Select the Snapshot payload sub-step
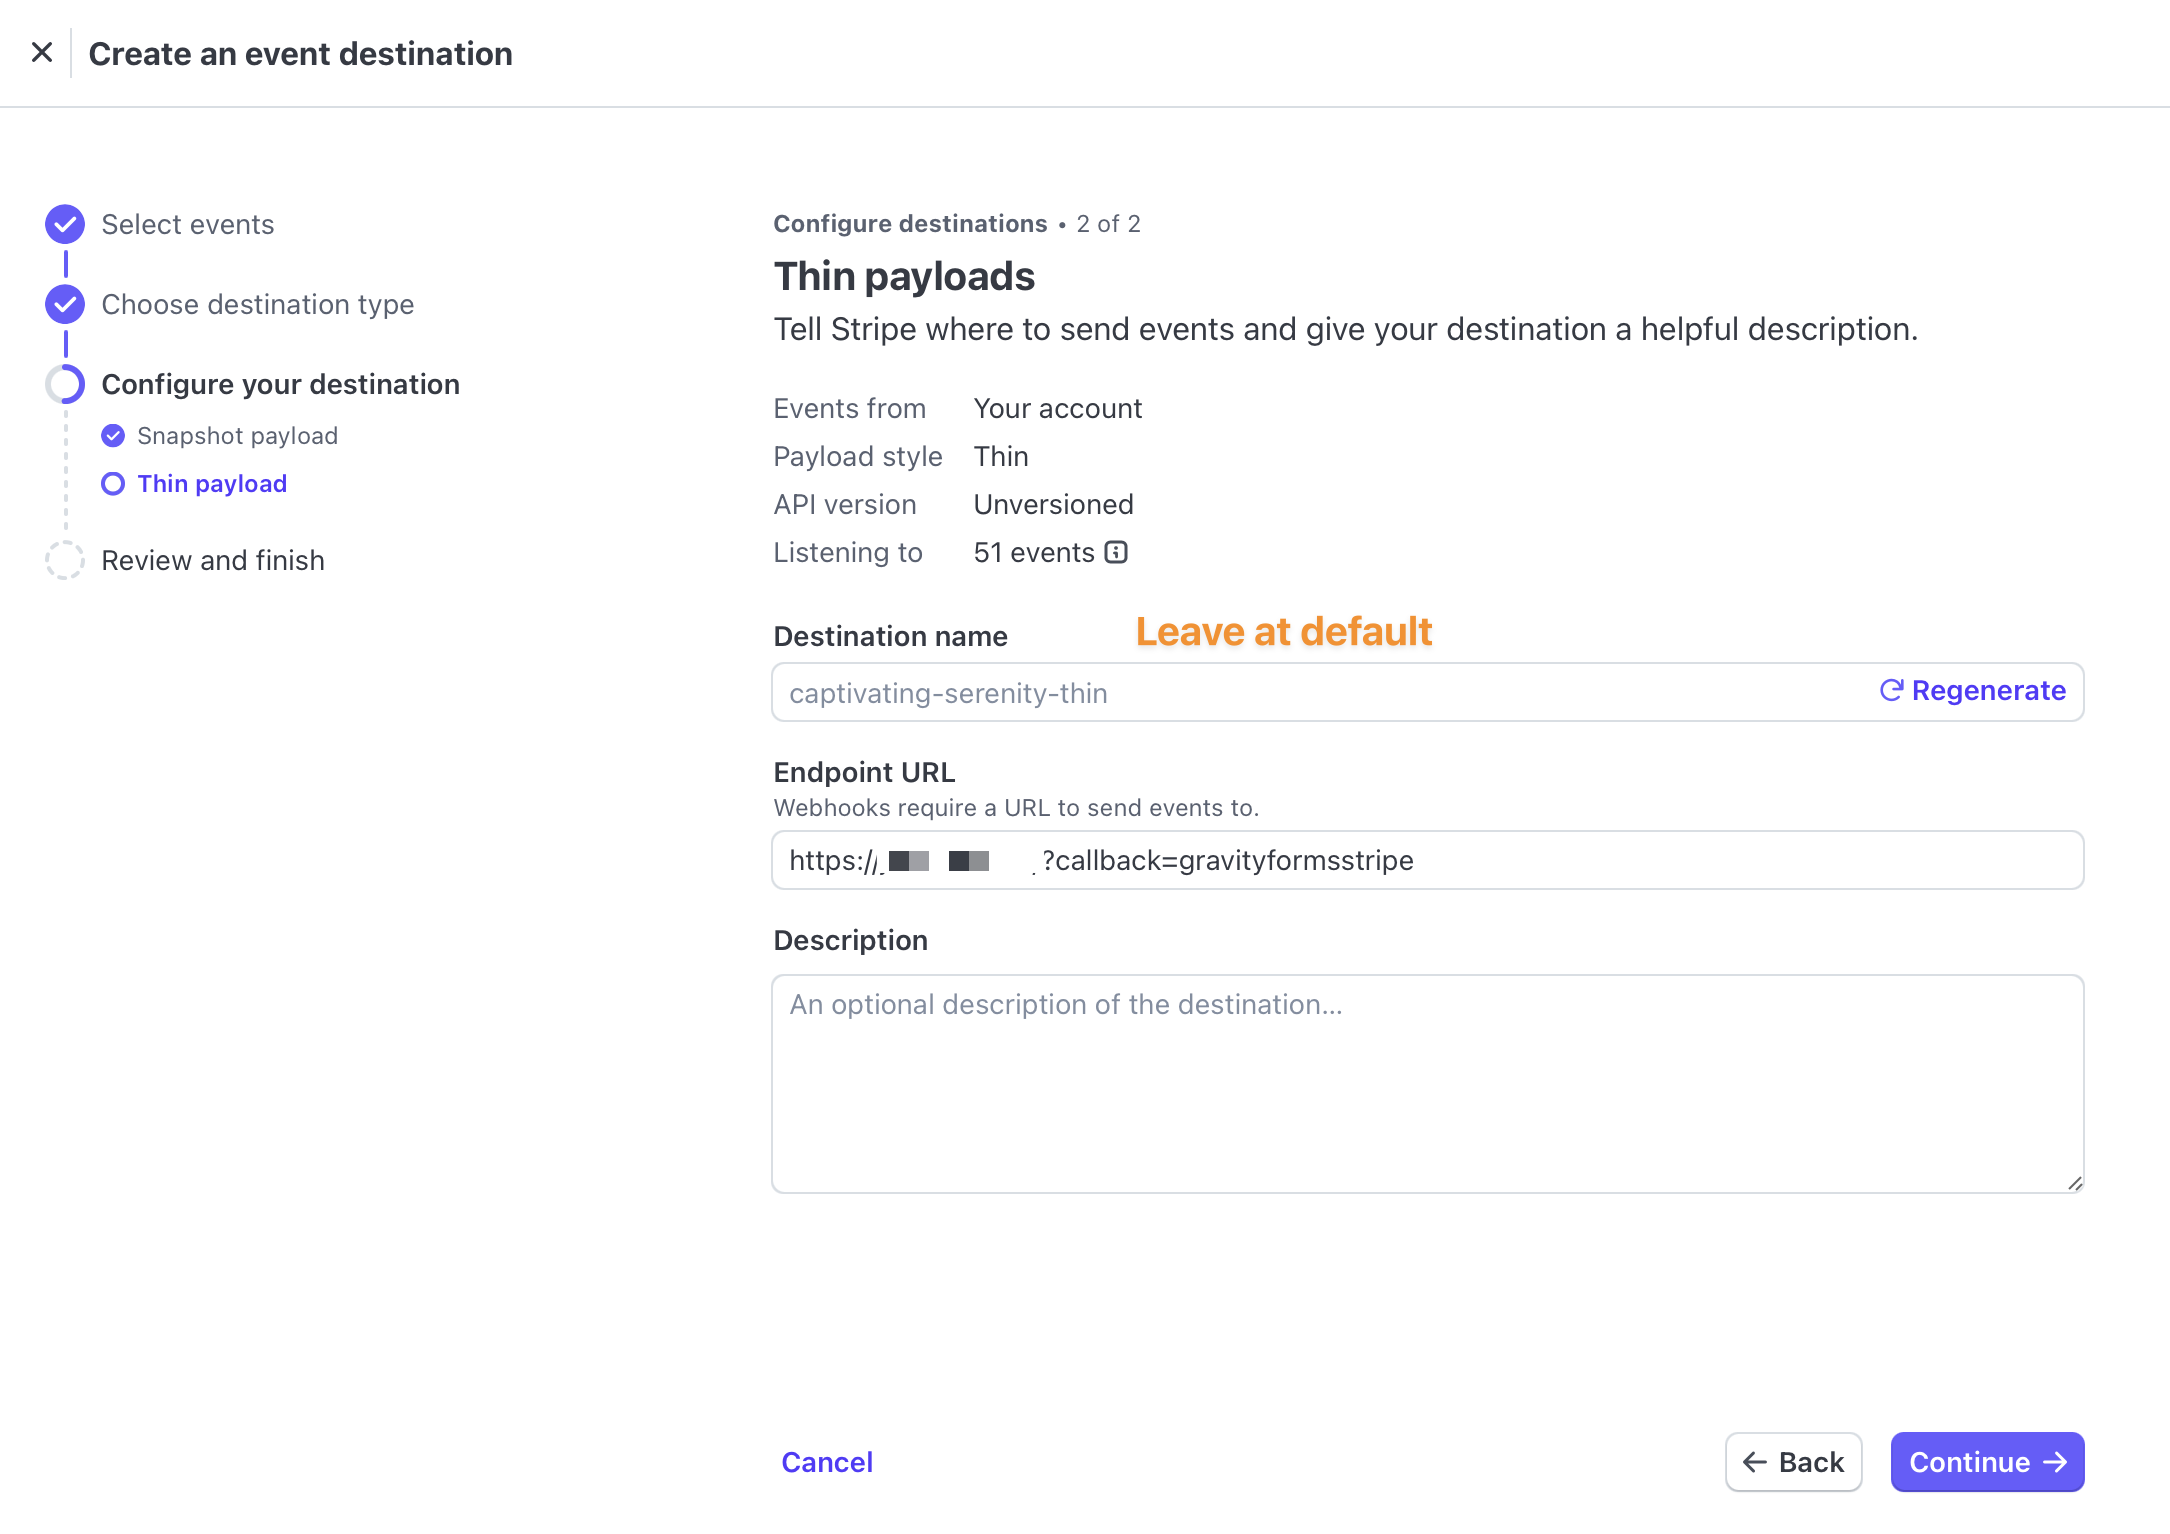Screen dimensions: 2170x1534 coord(238,435)
